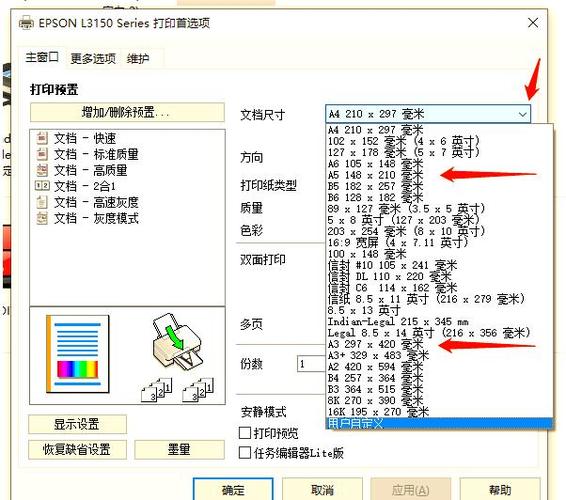Choose 102 x 152 毫米 (4 x 6 英寸)
The image size is (566, 500).
439,141
